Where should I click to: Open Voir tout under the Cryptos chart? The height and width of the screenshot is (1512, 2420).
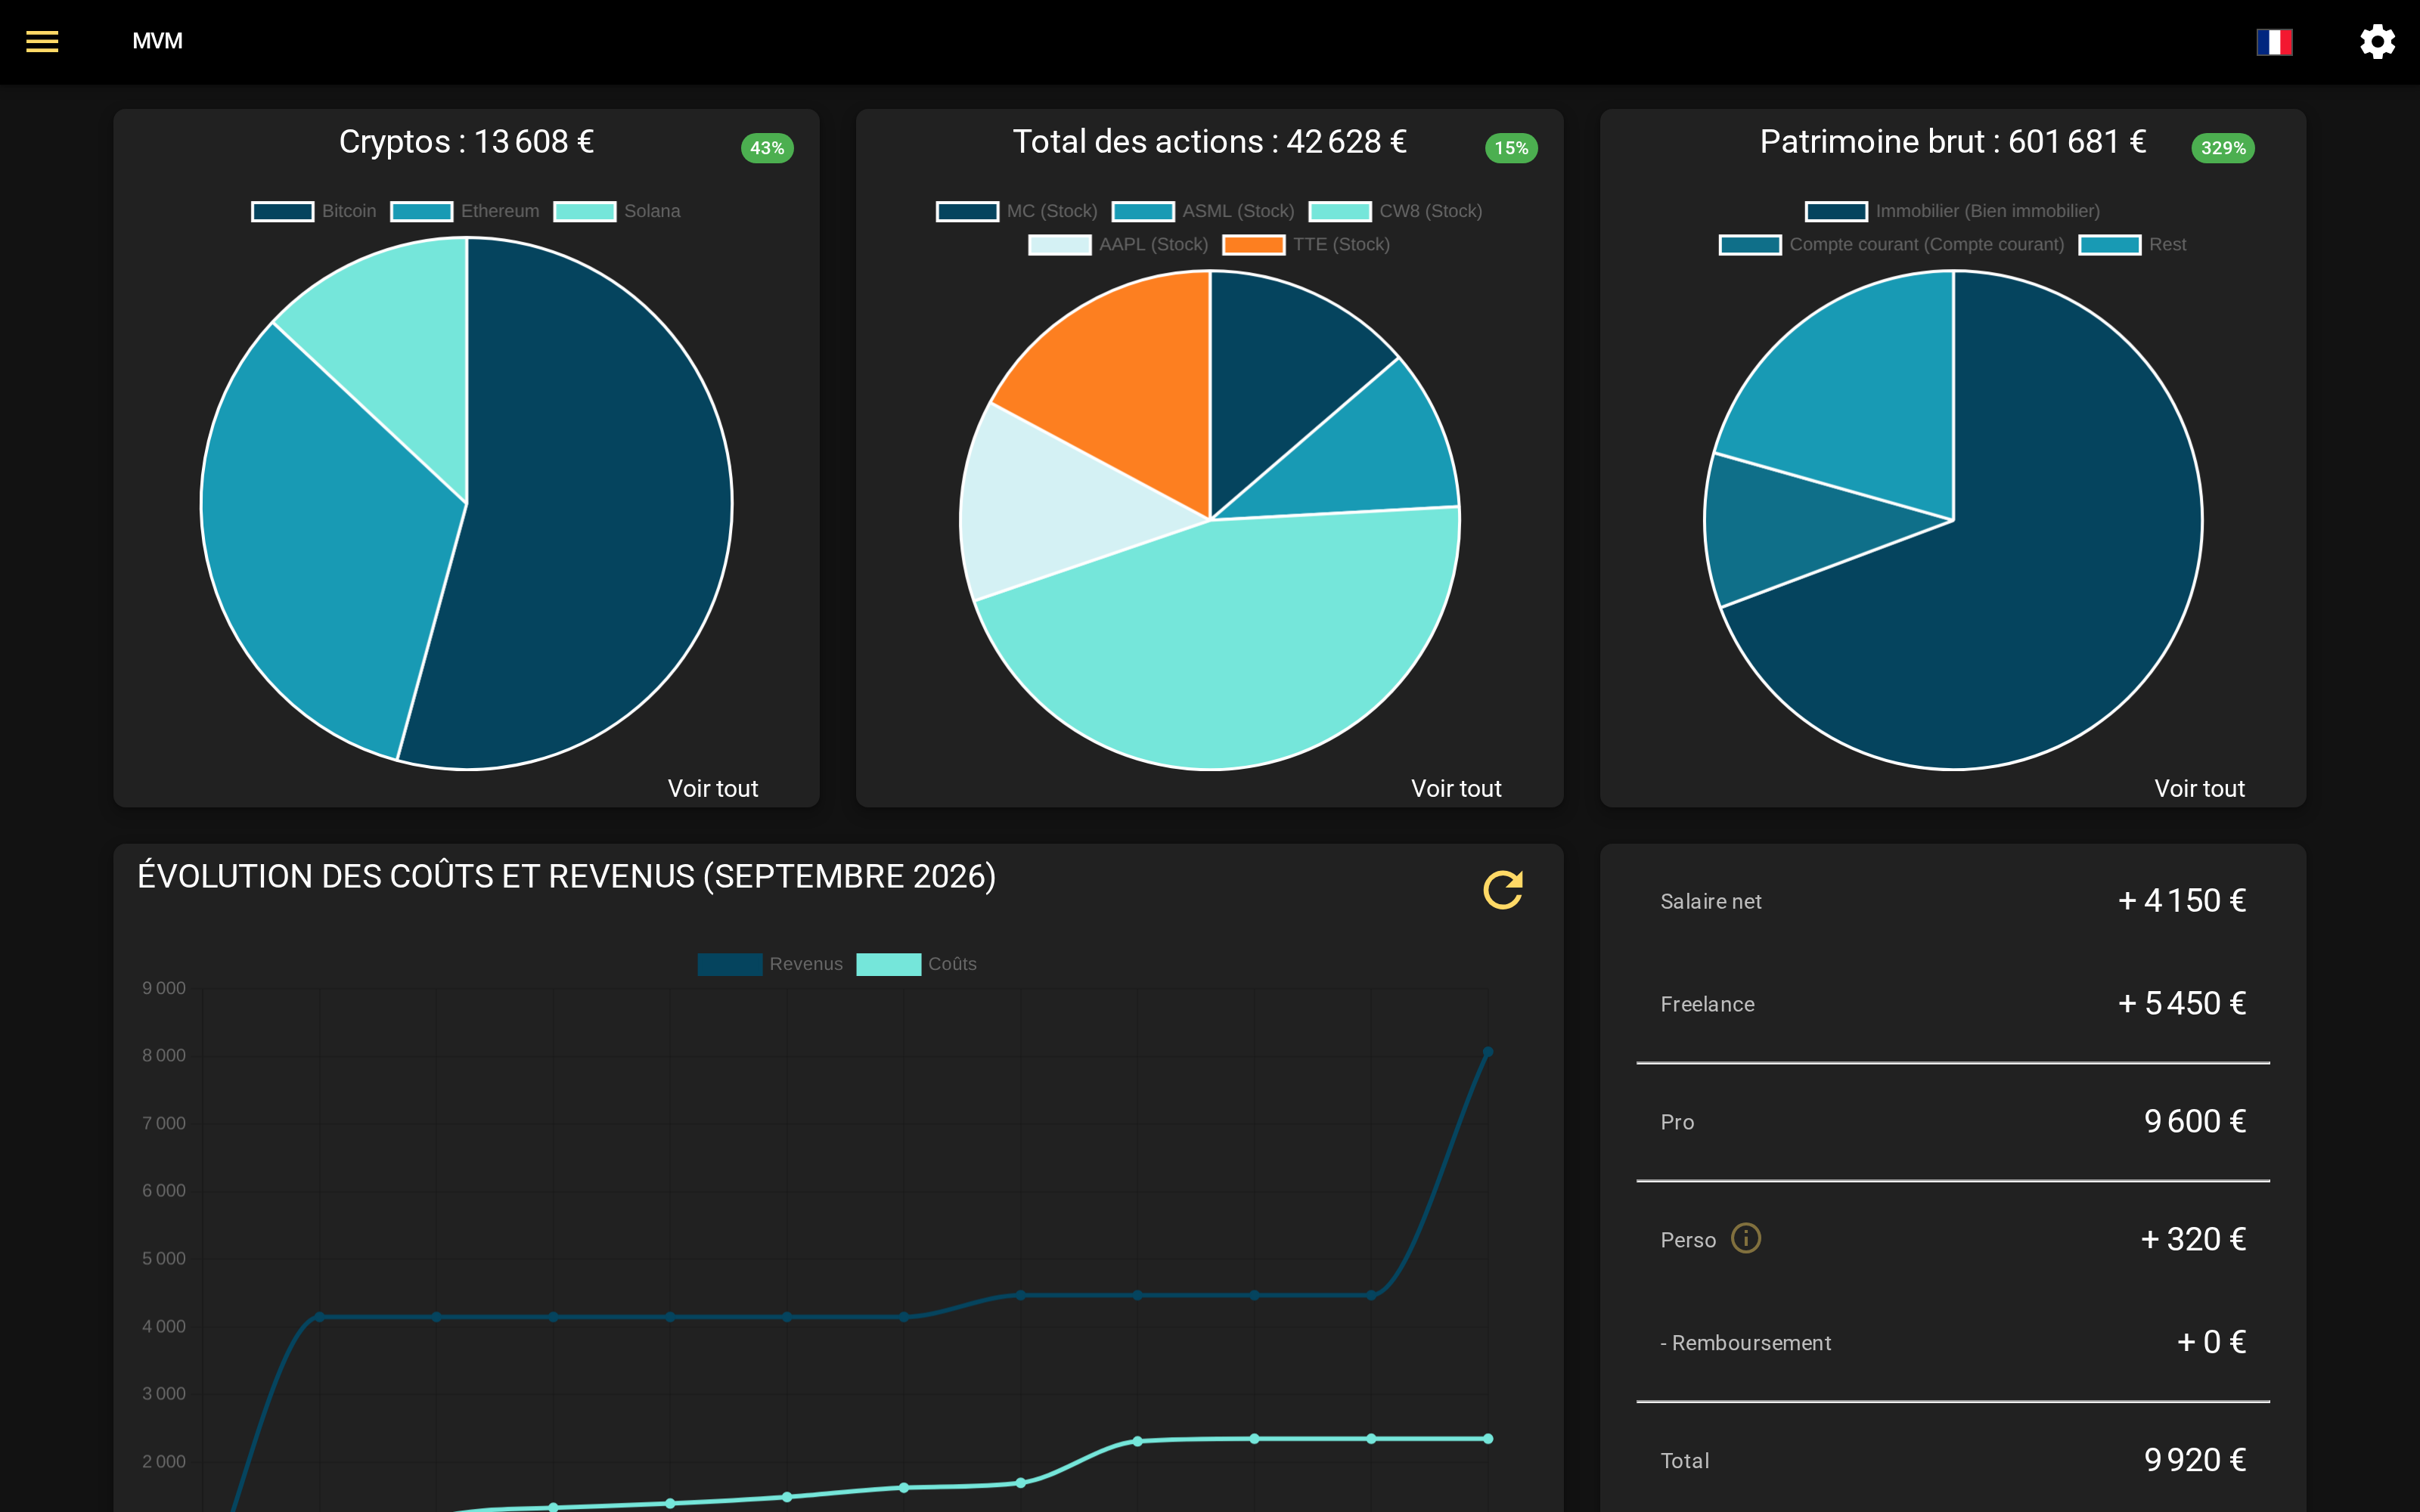pos(712,788)
